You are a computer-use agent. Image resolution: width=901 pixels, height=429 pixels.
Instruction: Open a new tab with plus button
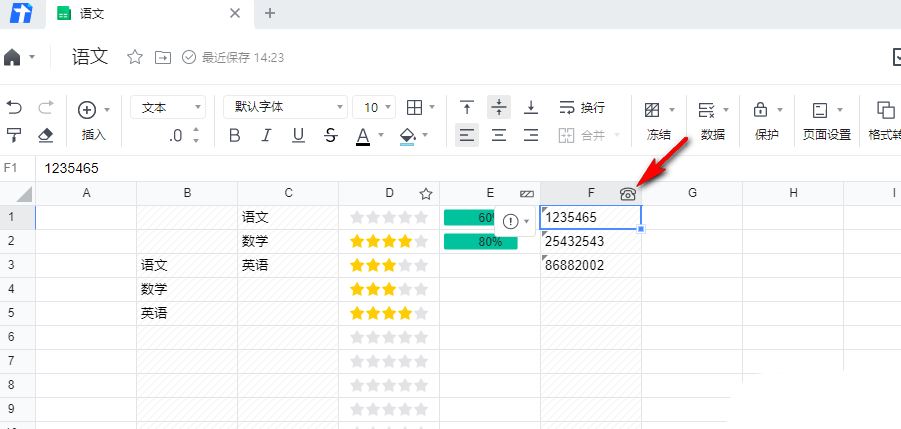tap(270, 13)
